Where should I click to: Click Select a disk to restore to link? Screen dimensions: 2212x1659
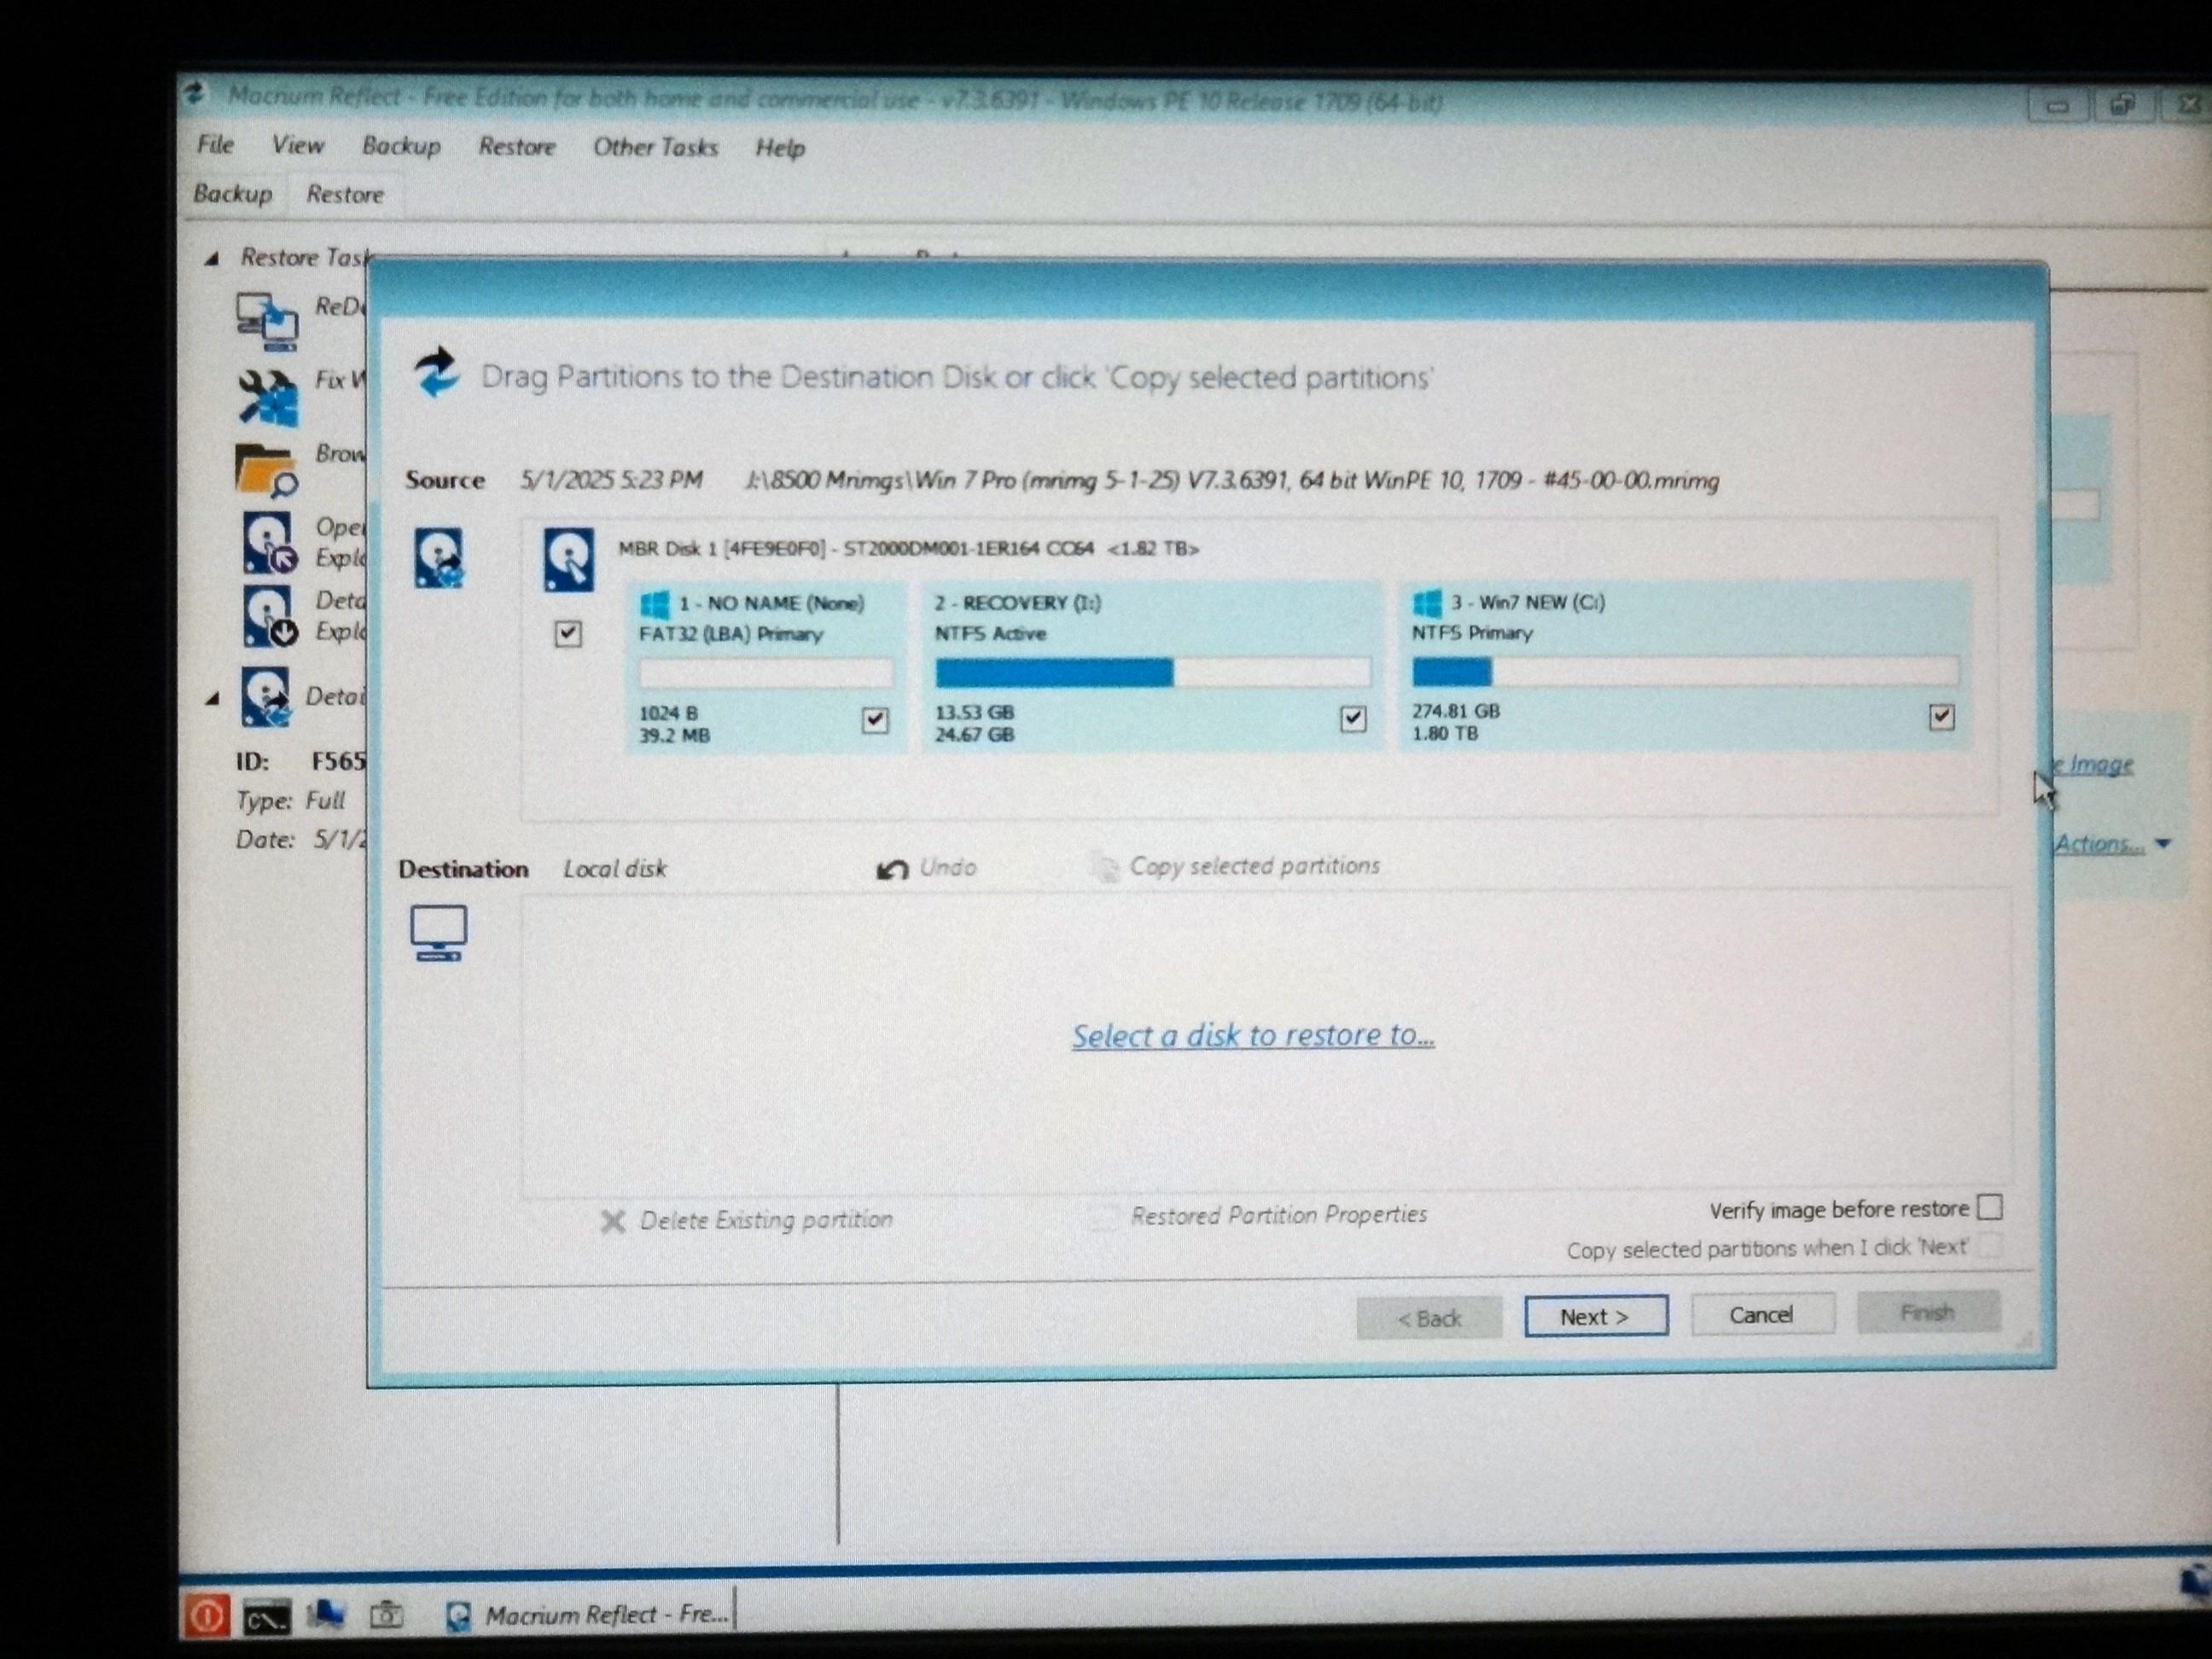[1253, 1035]
